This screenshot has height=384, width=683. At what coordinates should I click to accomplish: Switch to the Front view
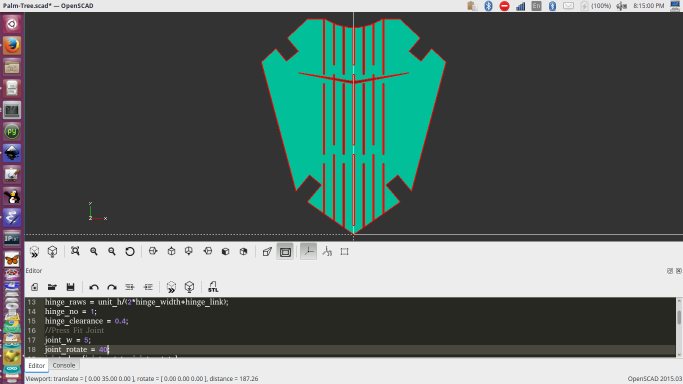tap(225, 252)
